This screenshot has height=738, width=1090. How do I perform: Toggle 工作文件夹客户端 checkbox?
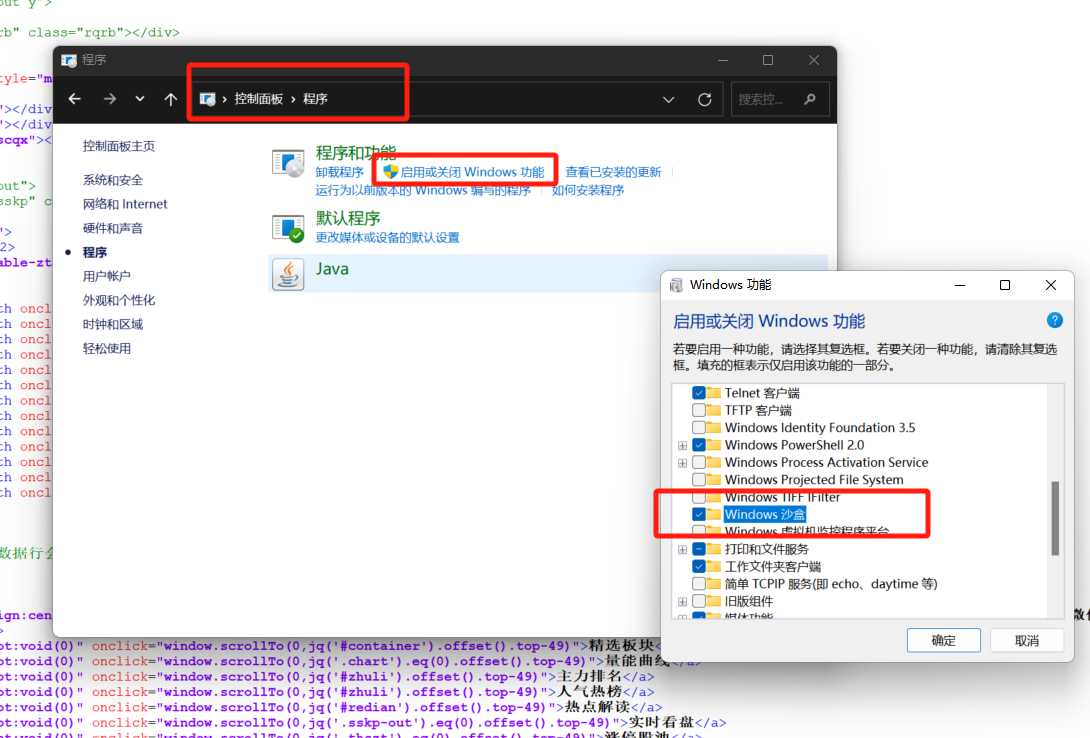click(699, 566)
